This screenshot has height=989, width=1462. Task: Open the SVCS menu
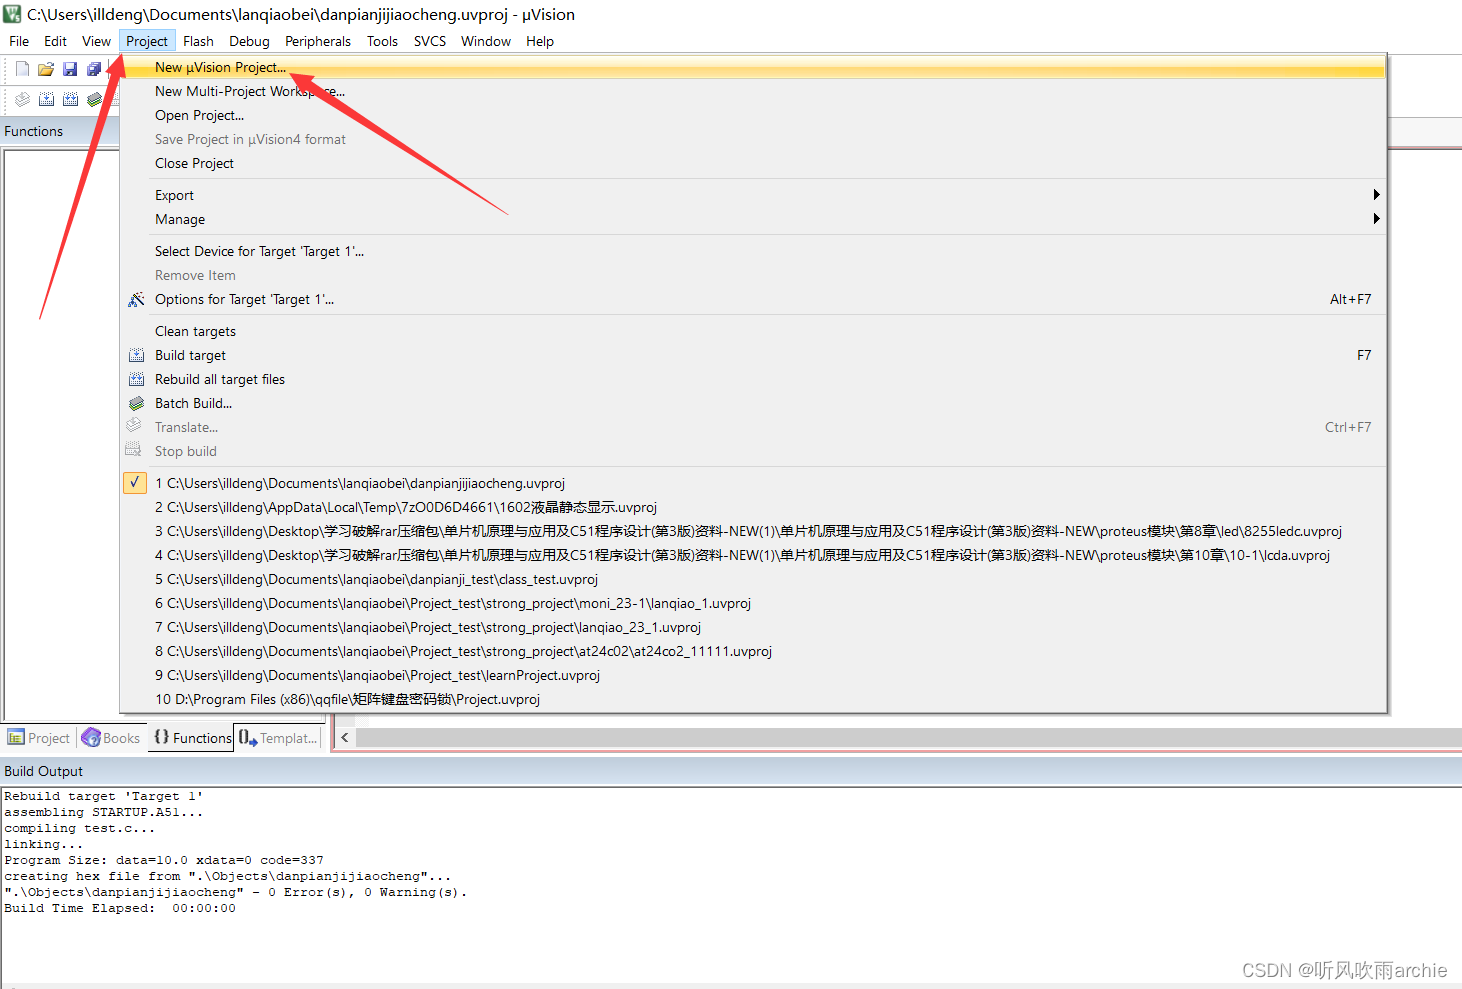(430, 41)
